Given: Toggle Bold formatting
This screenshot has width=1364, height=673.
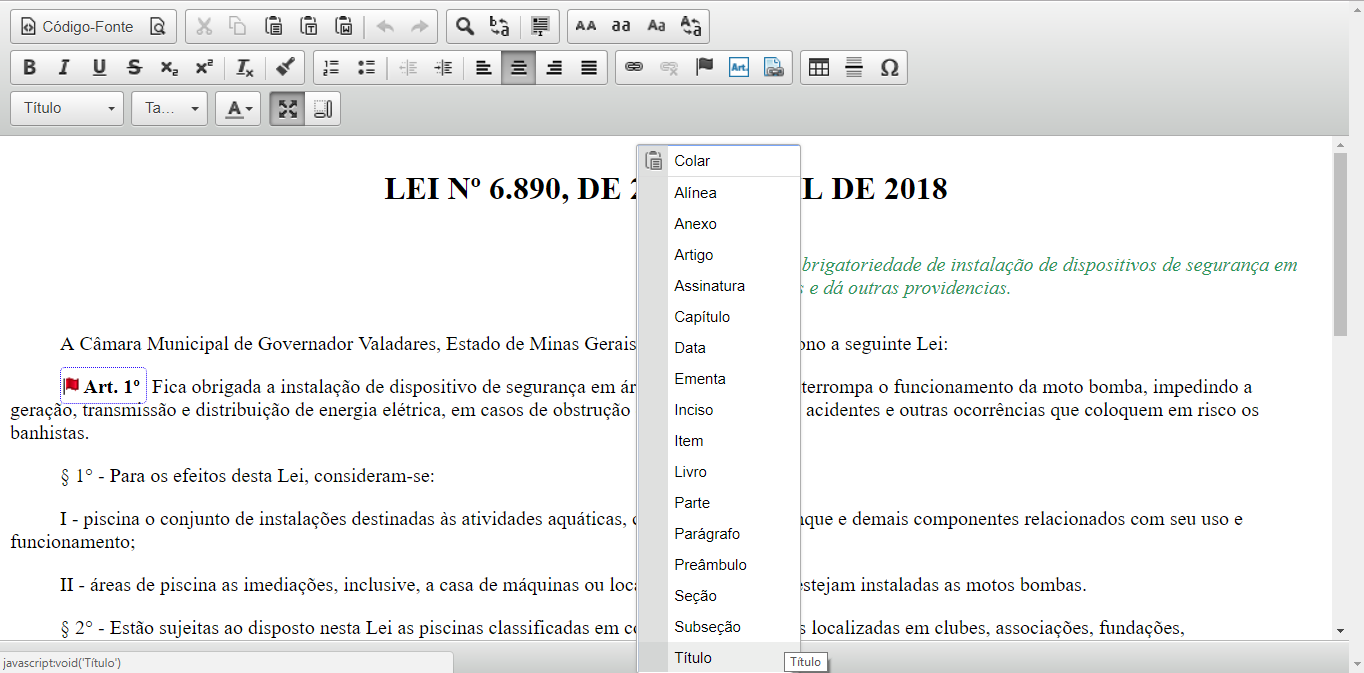Looking at the screenshot, I should pos(29,68).
